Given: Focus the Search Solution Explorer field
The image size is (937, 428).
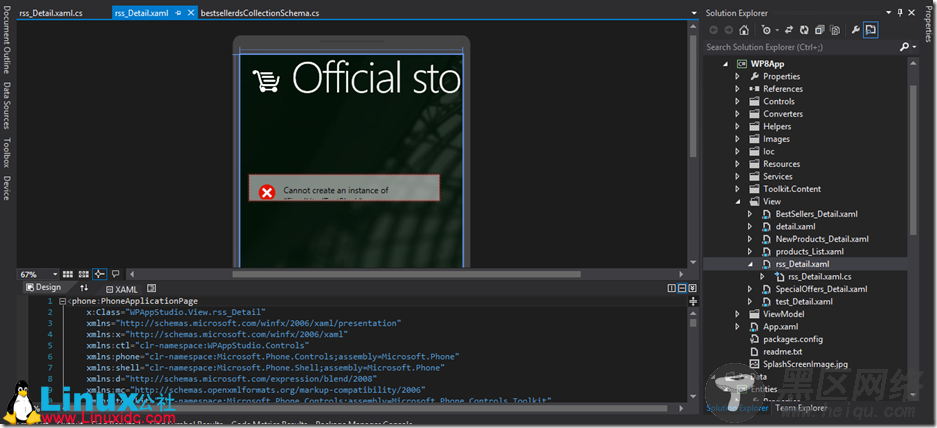Looking at the screenshot, I should pyautogui.click(x=801, y=47).
